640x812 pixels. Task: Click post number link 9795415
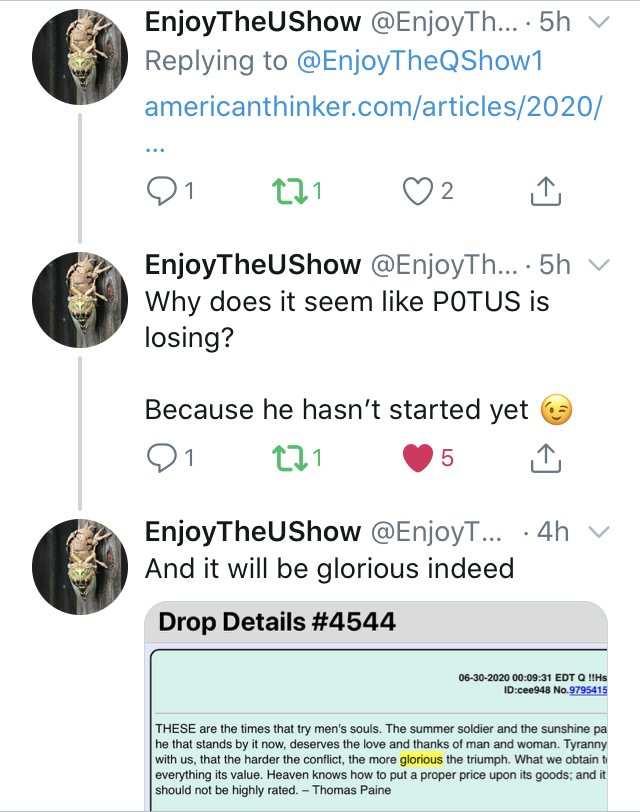pos(588,690)
